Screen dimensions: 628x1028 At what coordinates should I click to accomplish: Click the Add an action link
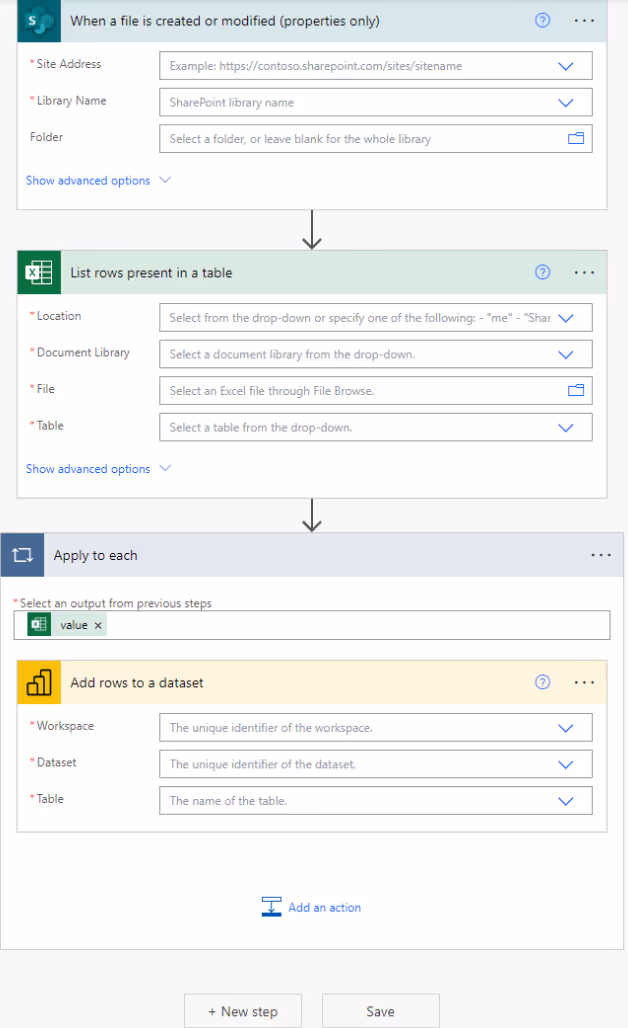point(324,907)
